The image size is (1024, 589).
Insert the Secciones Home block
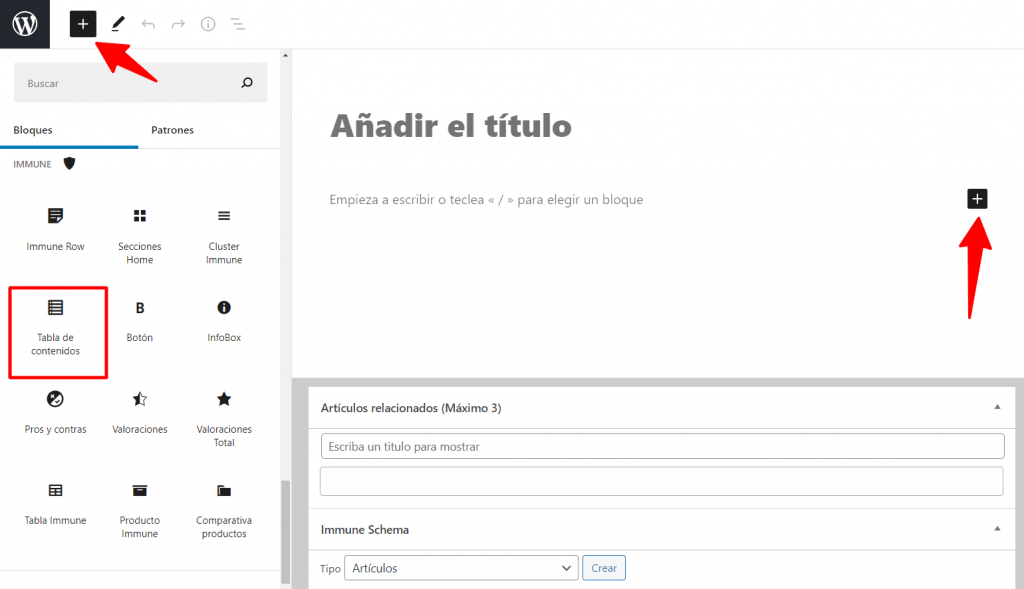pos(140,235)
